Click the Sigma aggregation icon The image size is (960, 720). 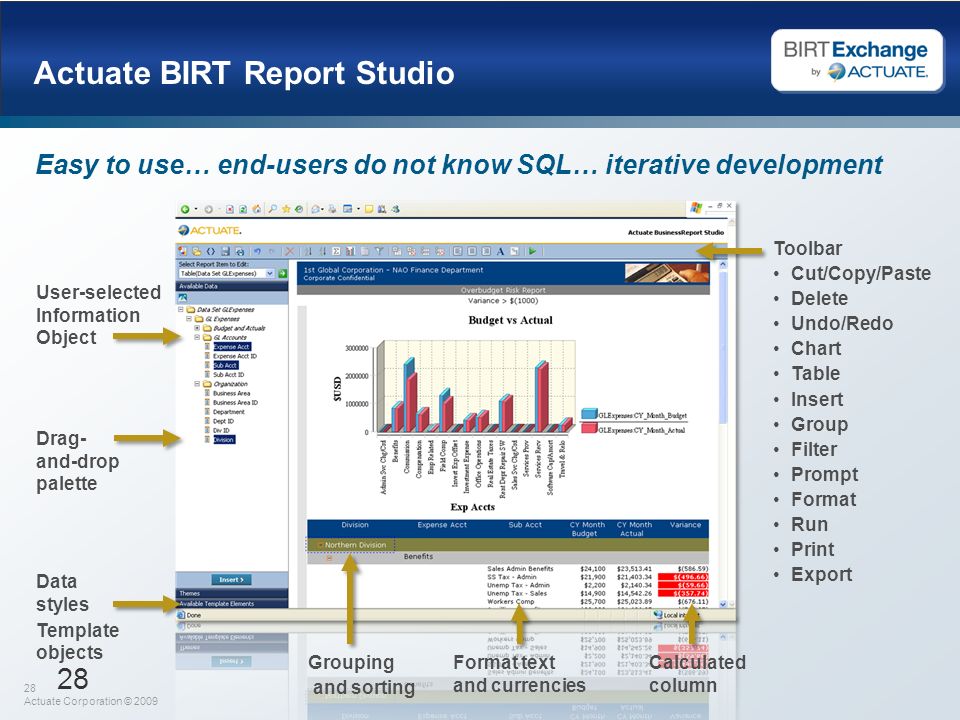pos(336,251)
